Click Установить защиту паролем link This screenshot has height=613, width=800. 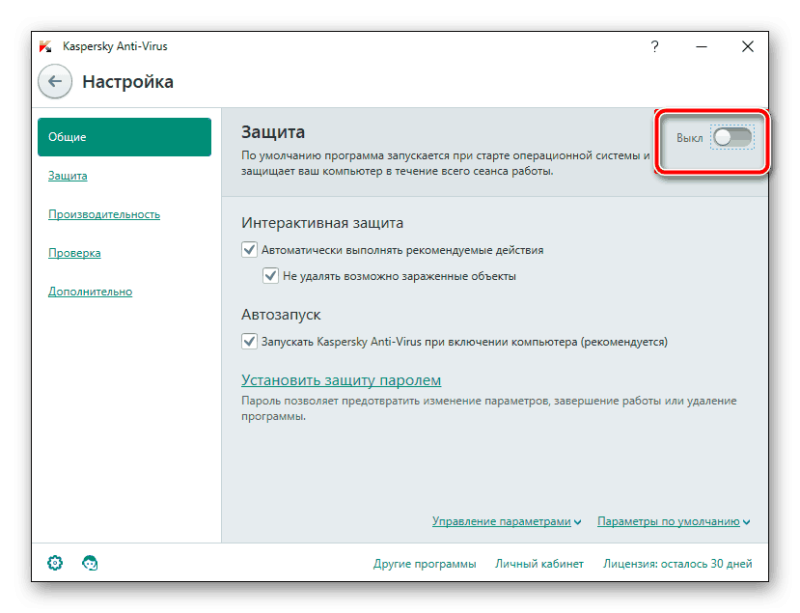point(341,380)
